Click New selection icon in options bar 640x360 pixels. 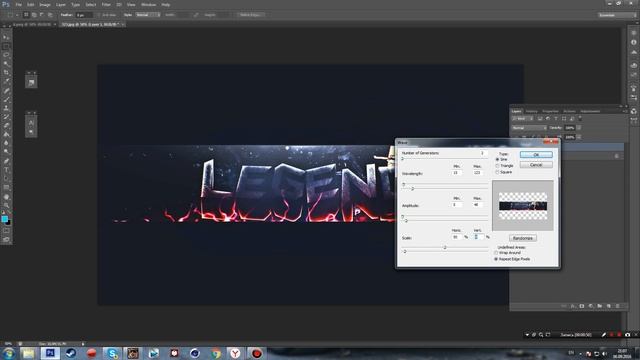pyautogui.click(x=26, y=15)
